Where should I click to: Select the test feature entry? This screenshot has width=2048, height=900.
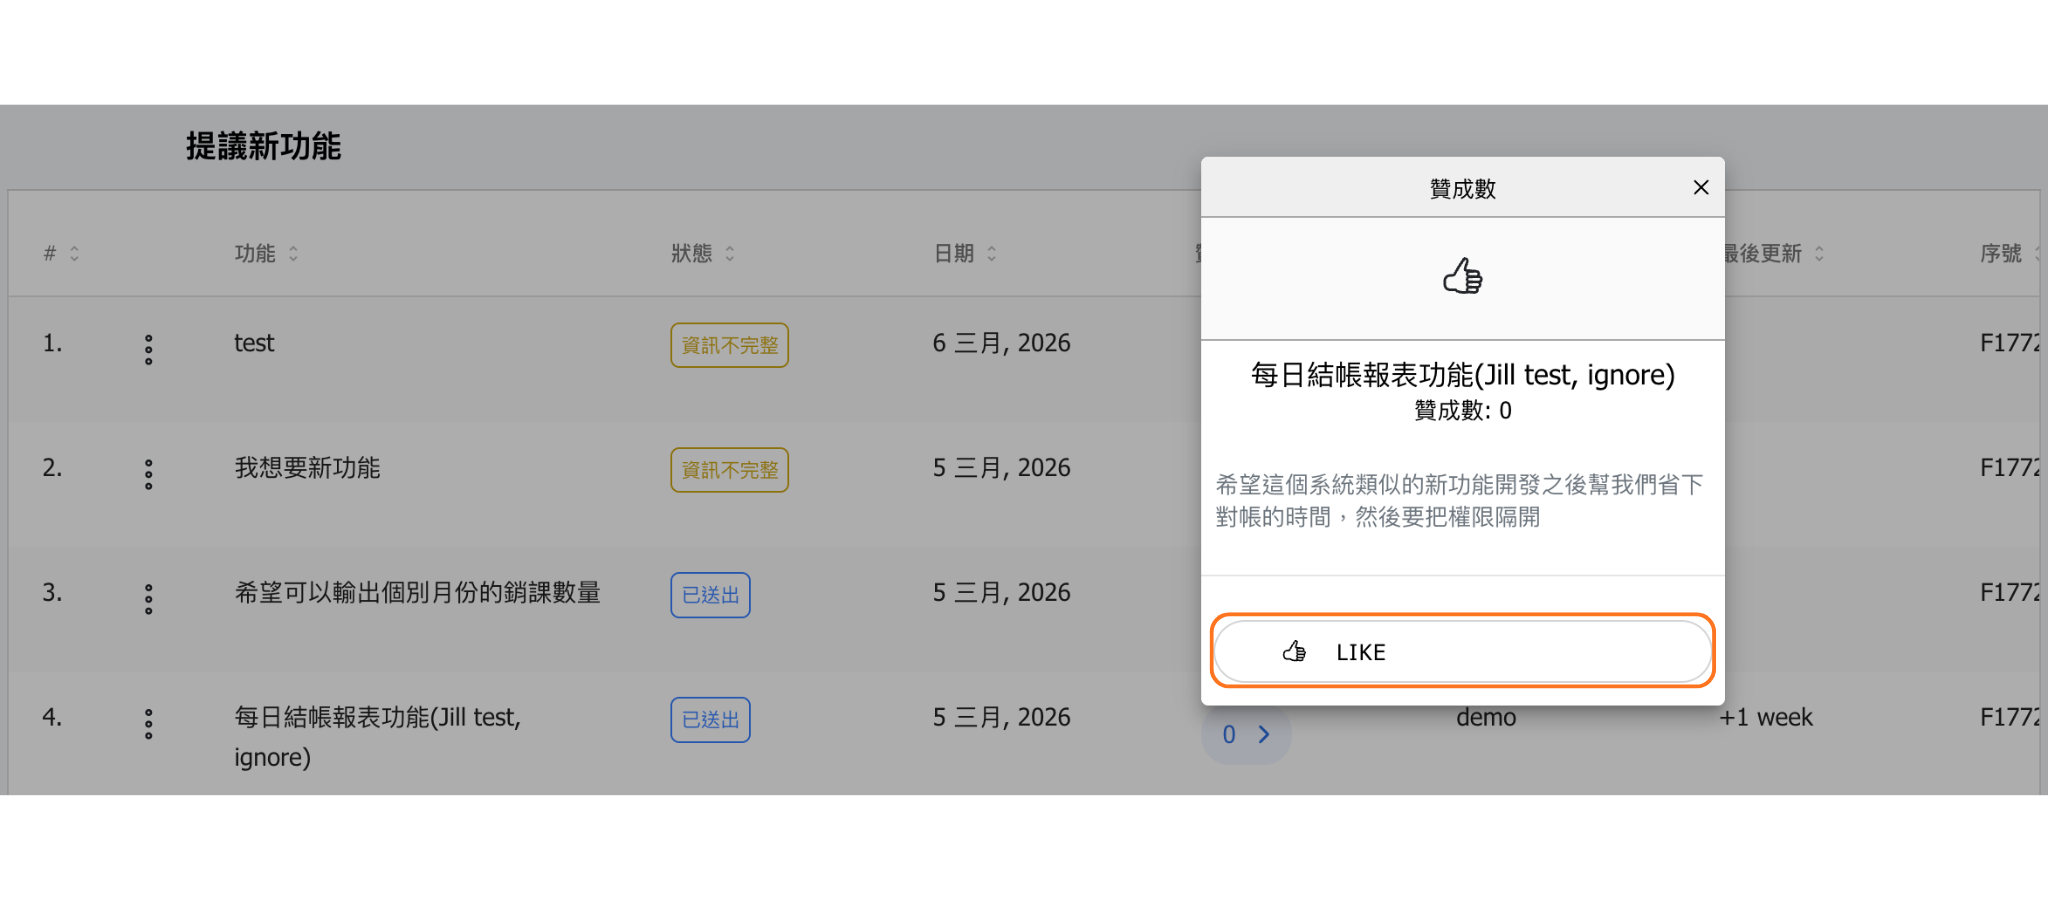pyautogui.click(x=254, y=343)
